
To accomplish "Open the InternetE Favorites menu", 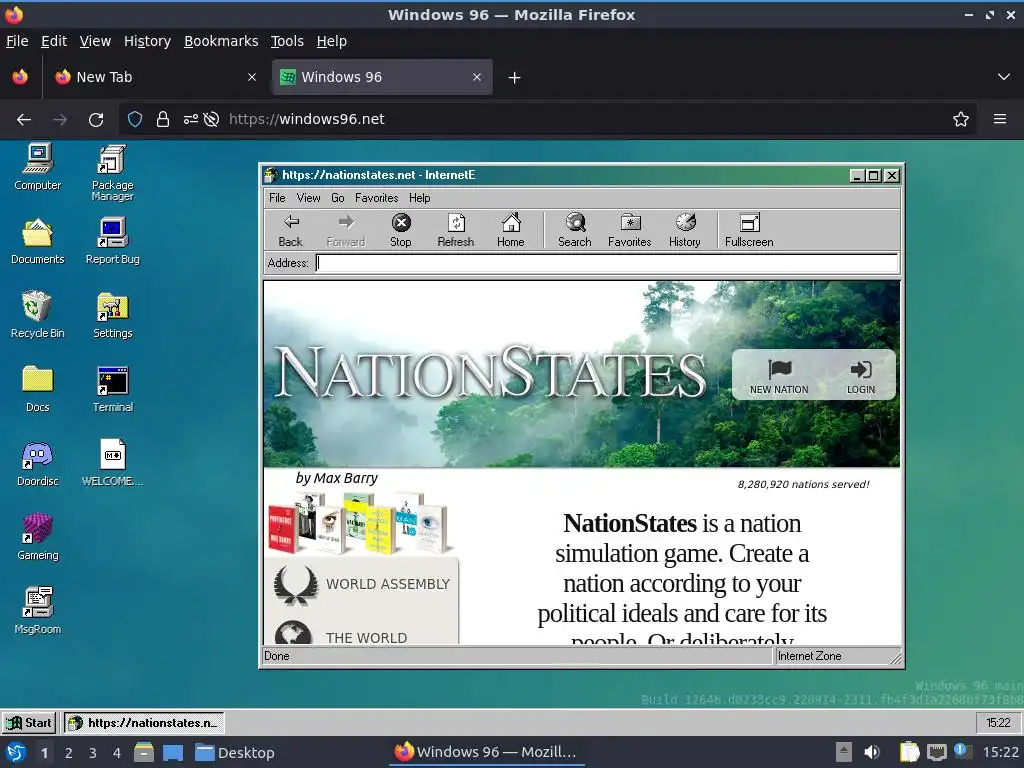I will point(377,198).
